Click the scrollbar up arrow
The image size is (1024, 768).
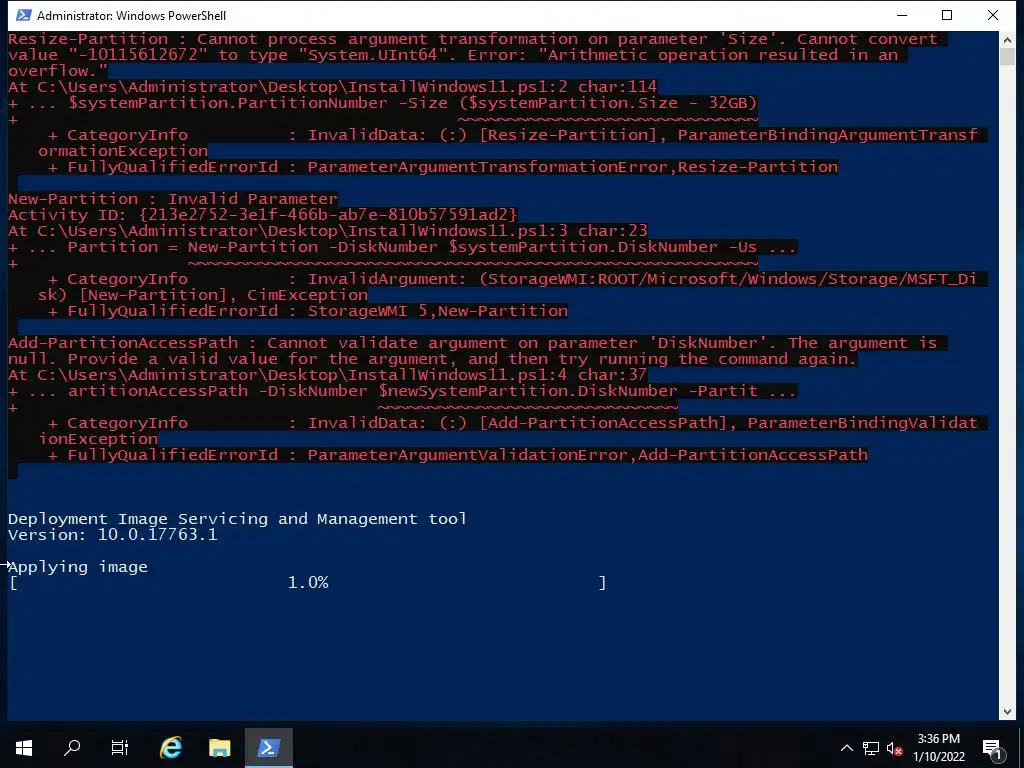(1007, 40)
